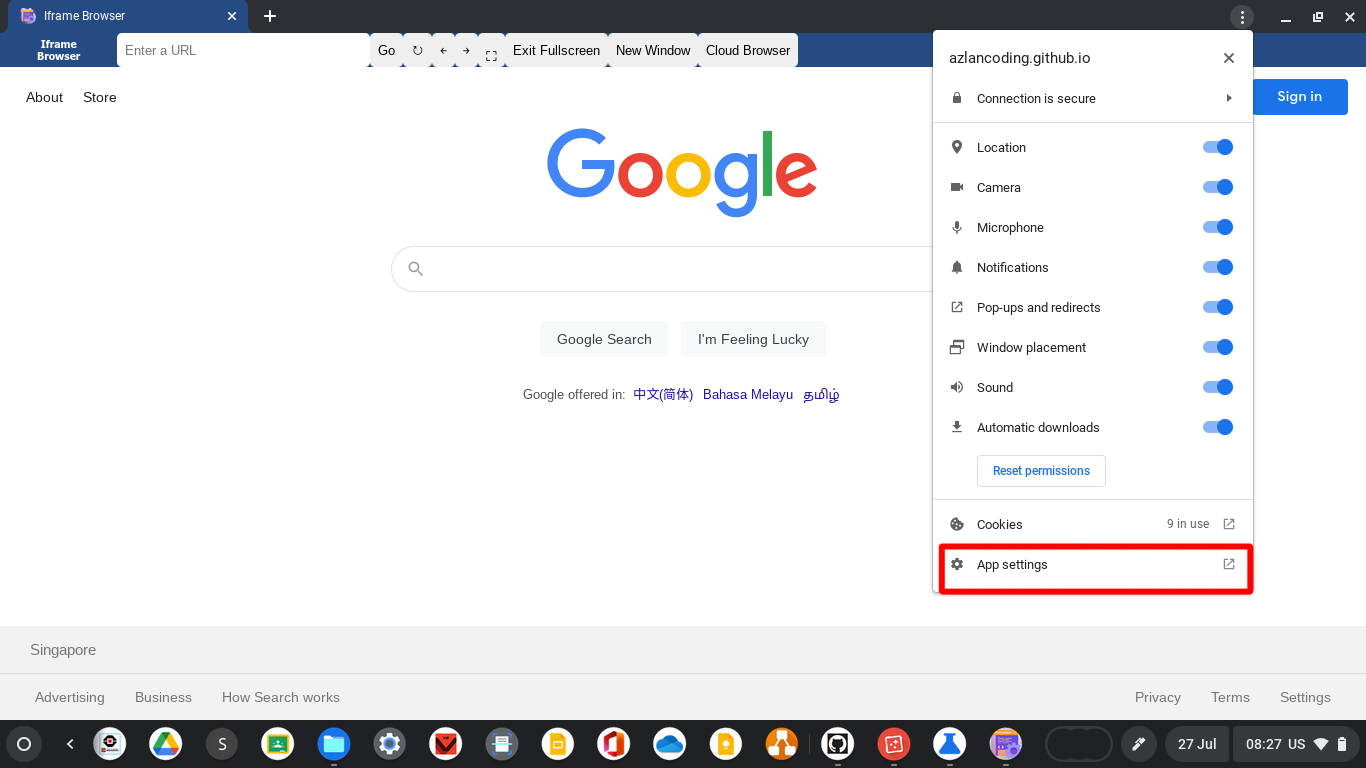Screen dimensions: 1366x768
Task: Click the Camera icon in permissions
Action: point(957,187)
